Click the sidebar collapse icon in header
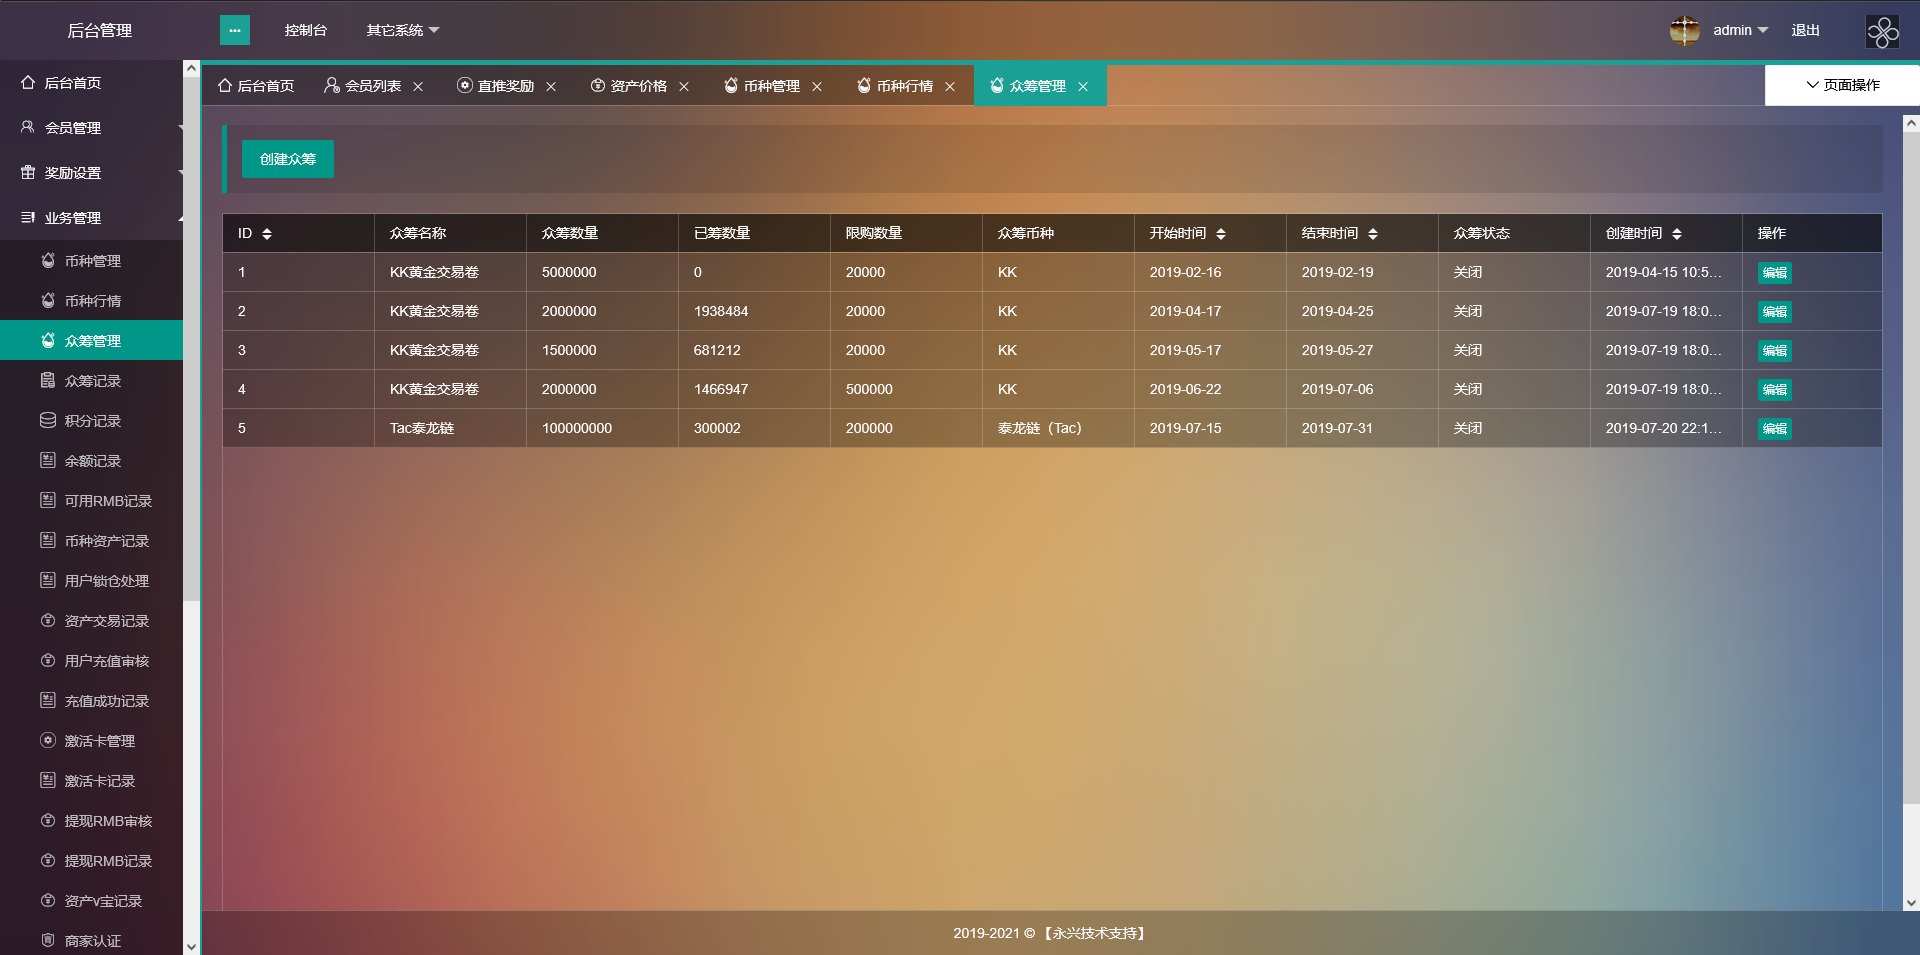Image resolution: width=1920 pixels, height=955 pixels. 234,30
